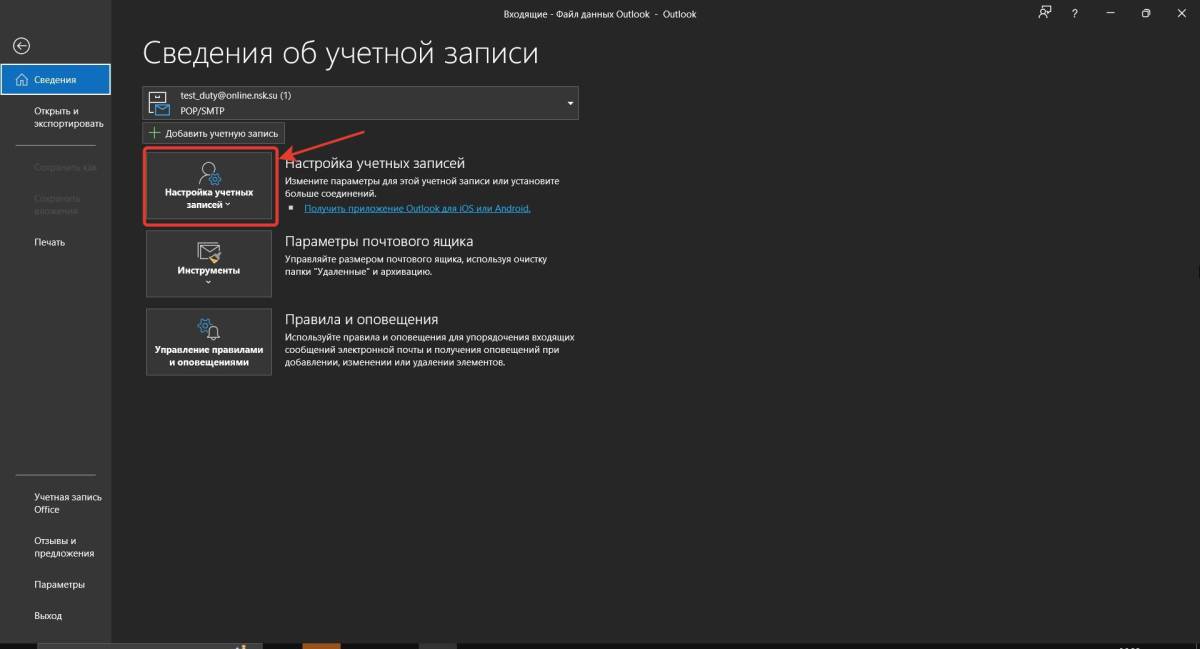Click the back arrow to exit backstage
Viewport: 1200px width, 649px height.
pos(21,46)
